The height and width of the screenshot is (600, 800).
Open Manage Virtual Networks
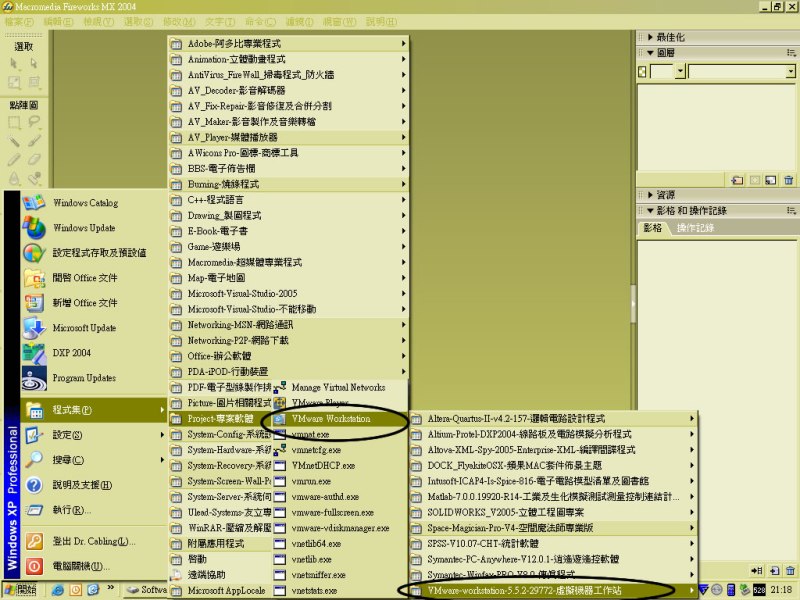pyautogui.click(x=338, y=388)
